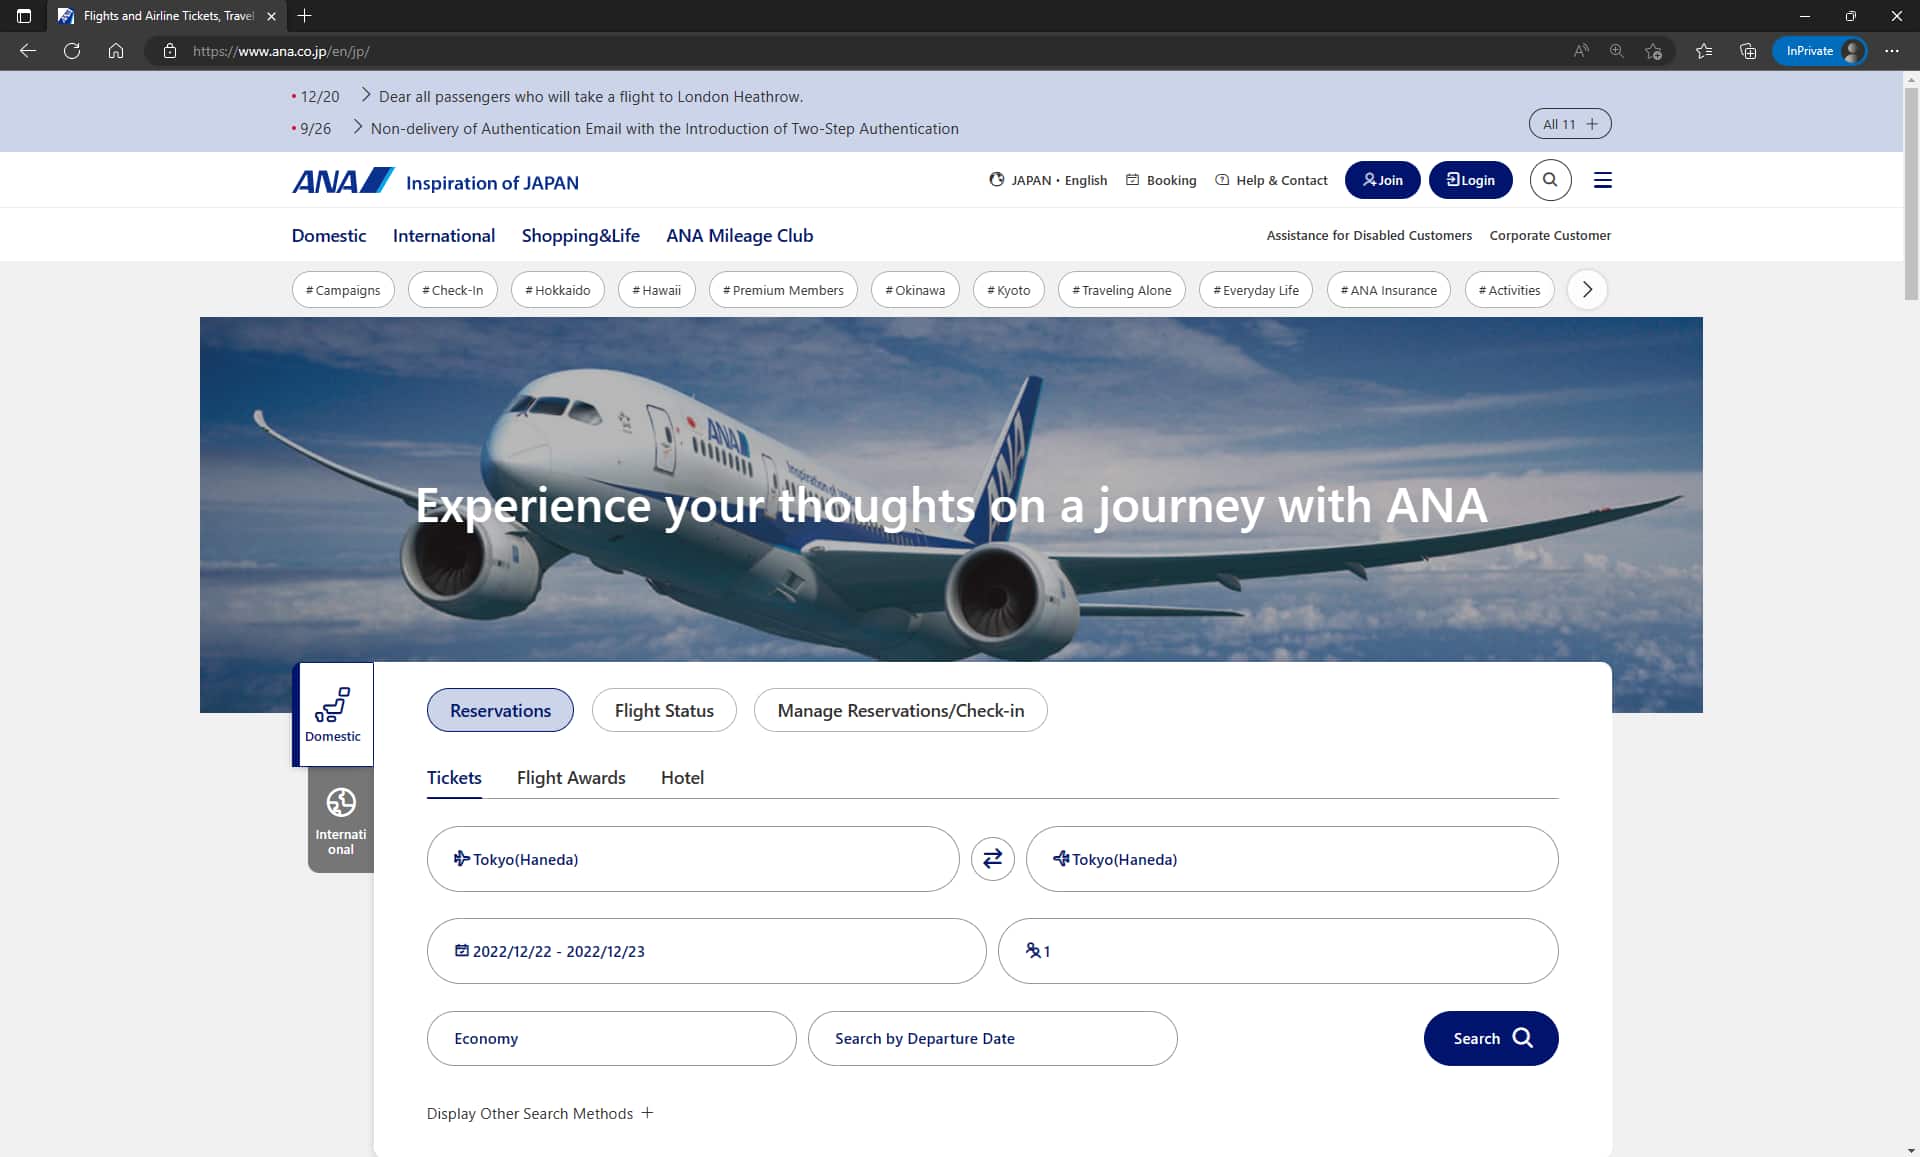Image resolution: width=1920 pixels, height=1157 pixels.
Task: Open a new browser tab
Action: (305, 16)
